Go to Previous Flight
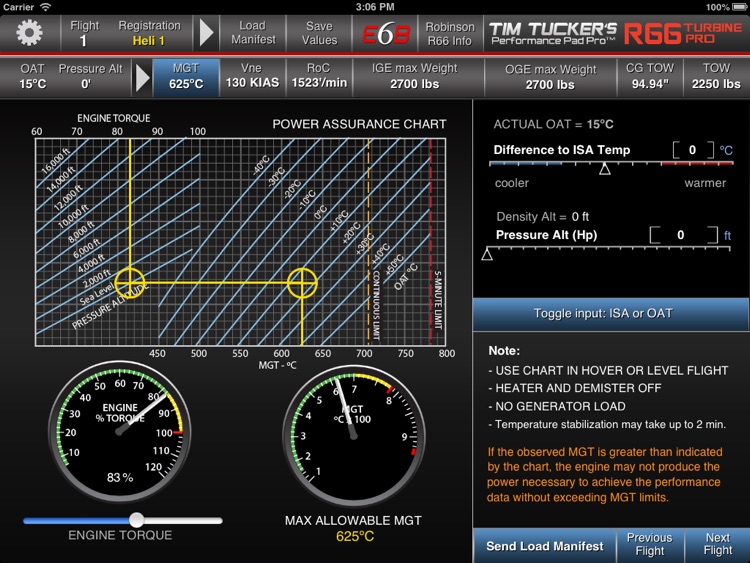The width and height of the screenshot is (750, 563). [650, 545]
